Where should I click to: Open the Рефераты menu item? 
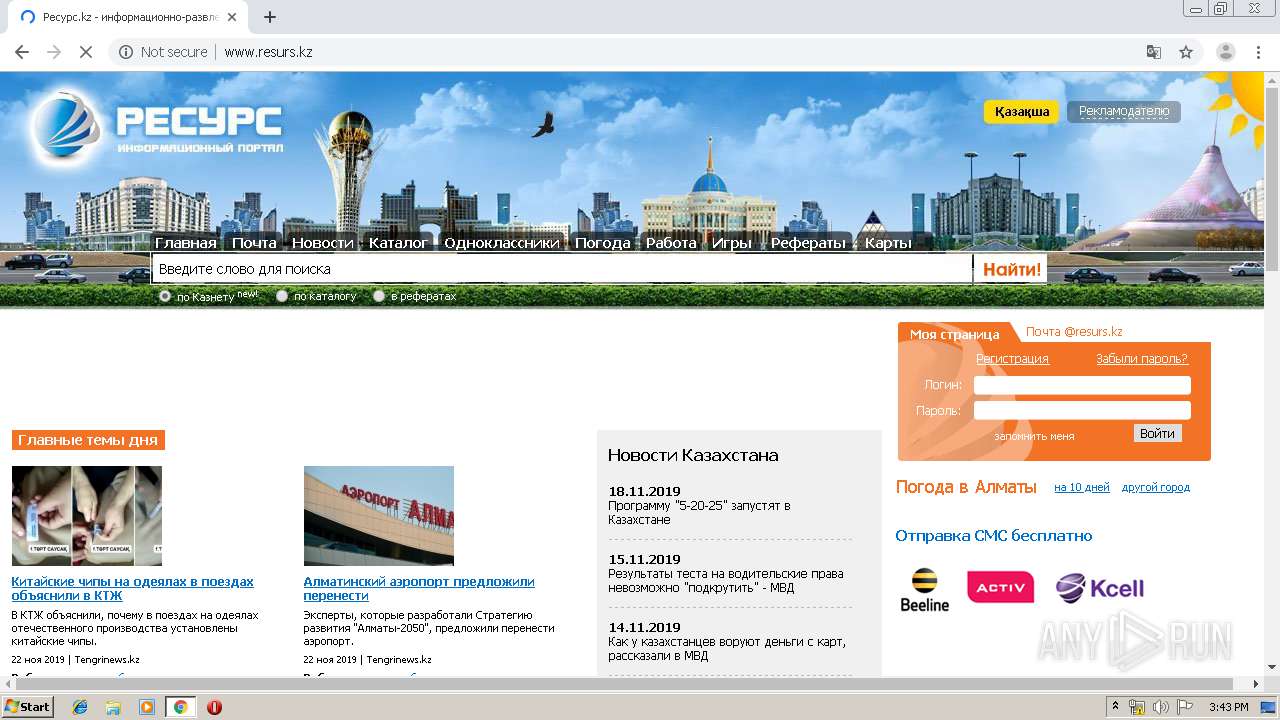808,243
